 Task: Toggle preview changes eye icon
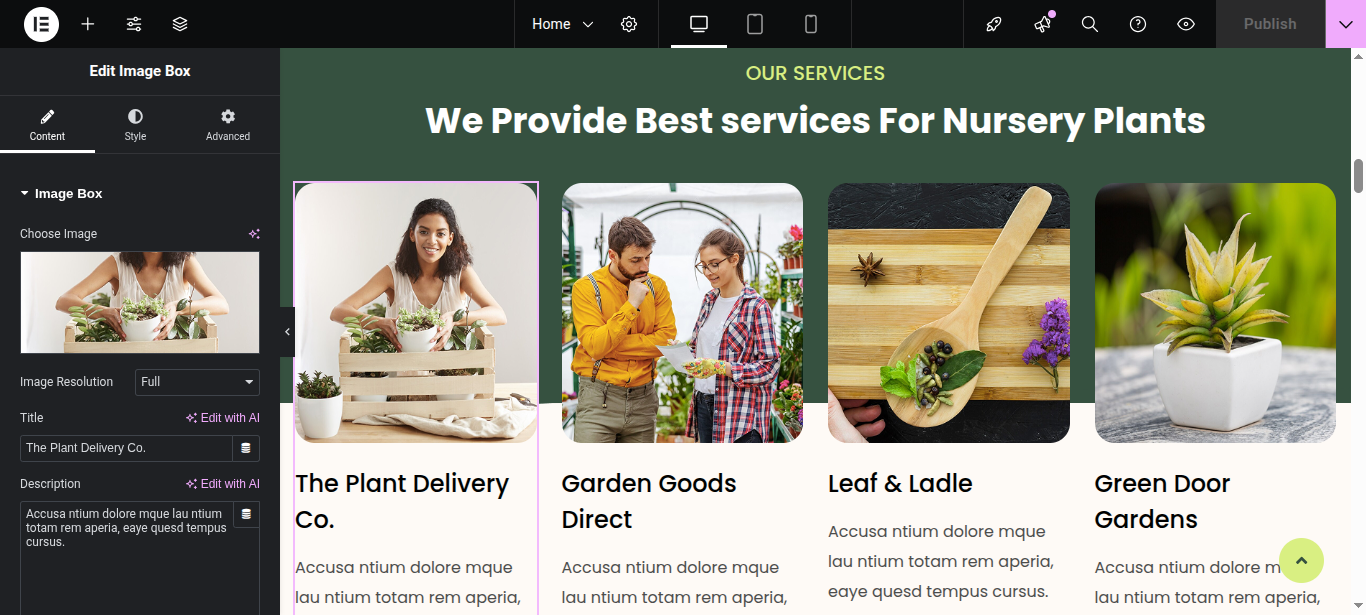(1186, 24)
